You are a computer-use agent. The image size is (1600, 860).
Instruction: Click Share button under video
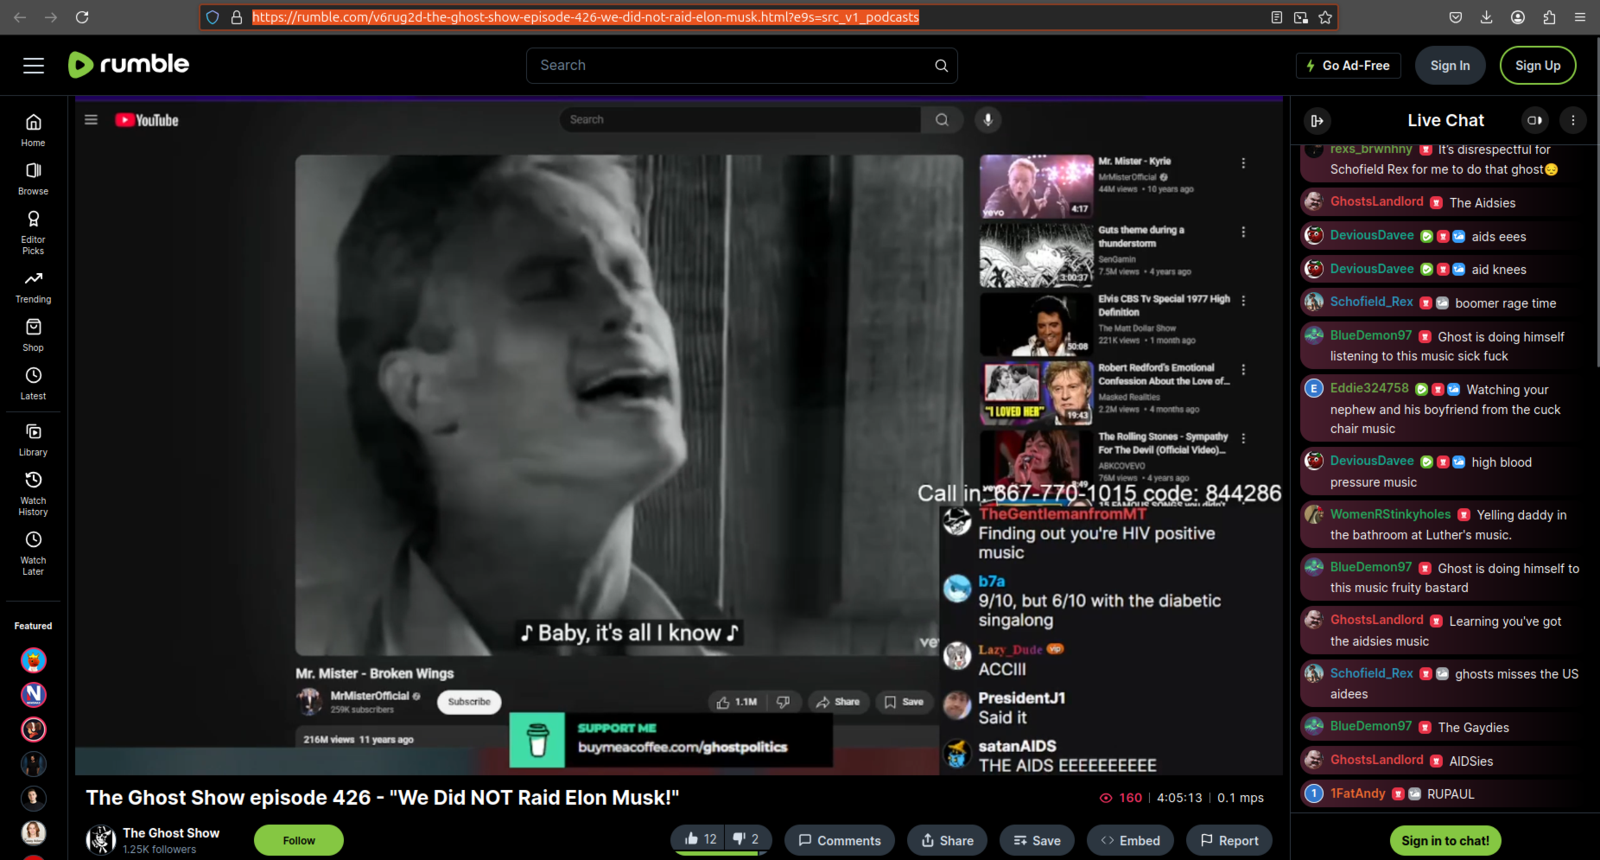pos(947,840)
